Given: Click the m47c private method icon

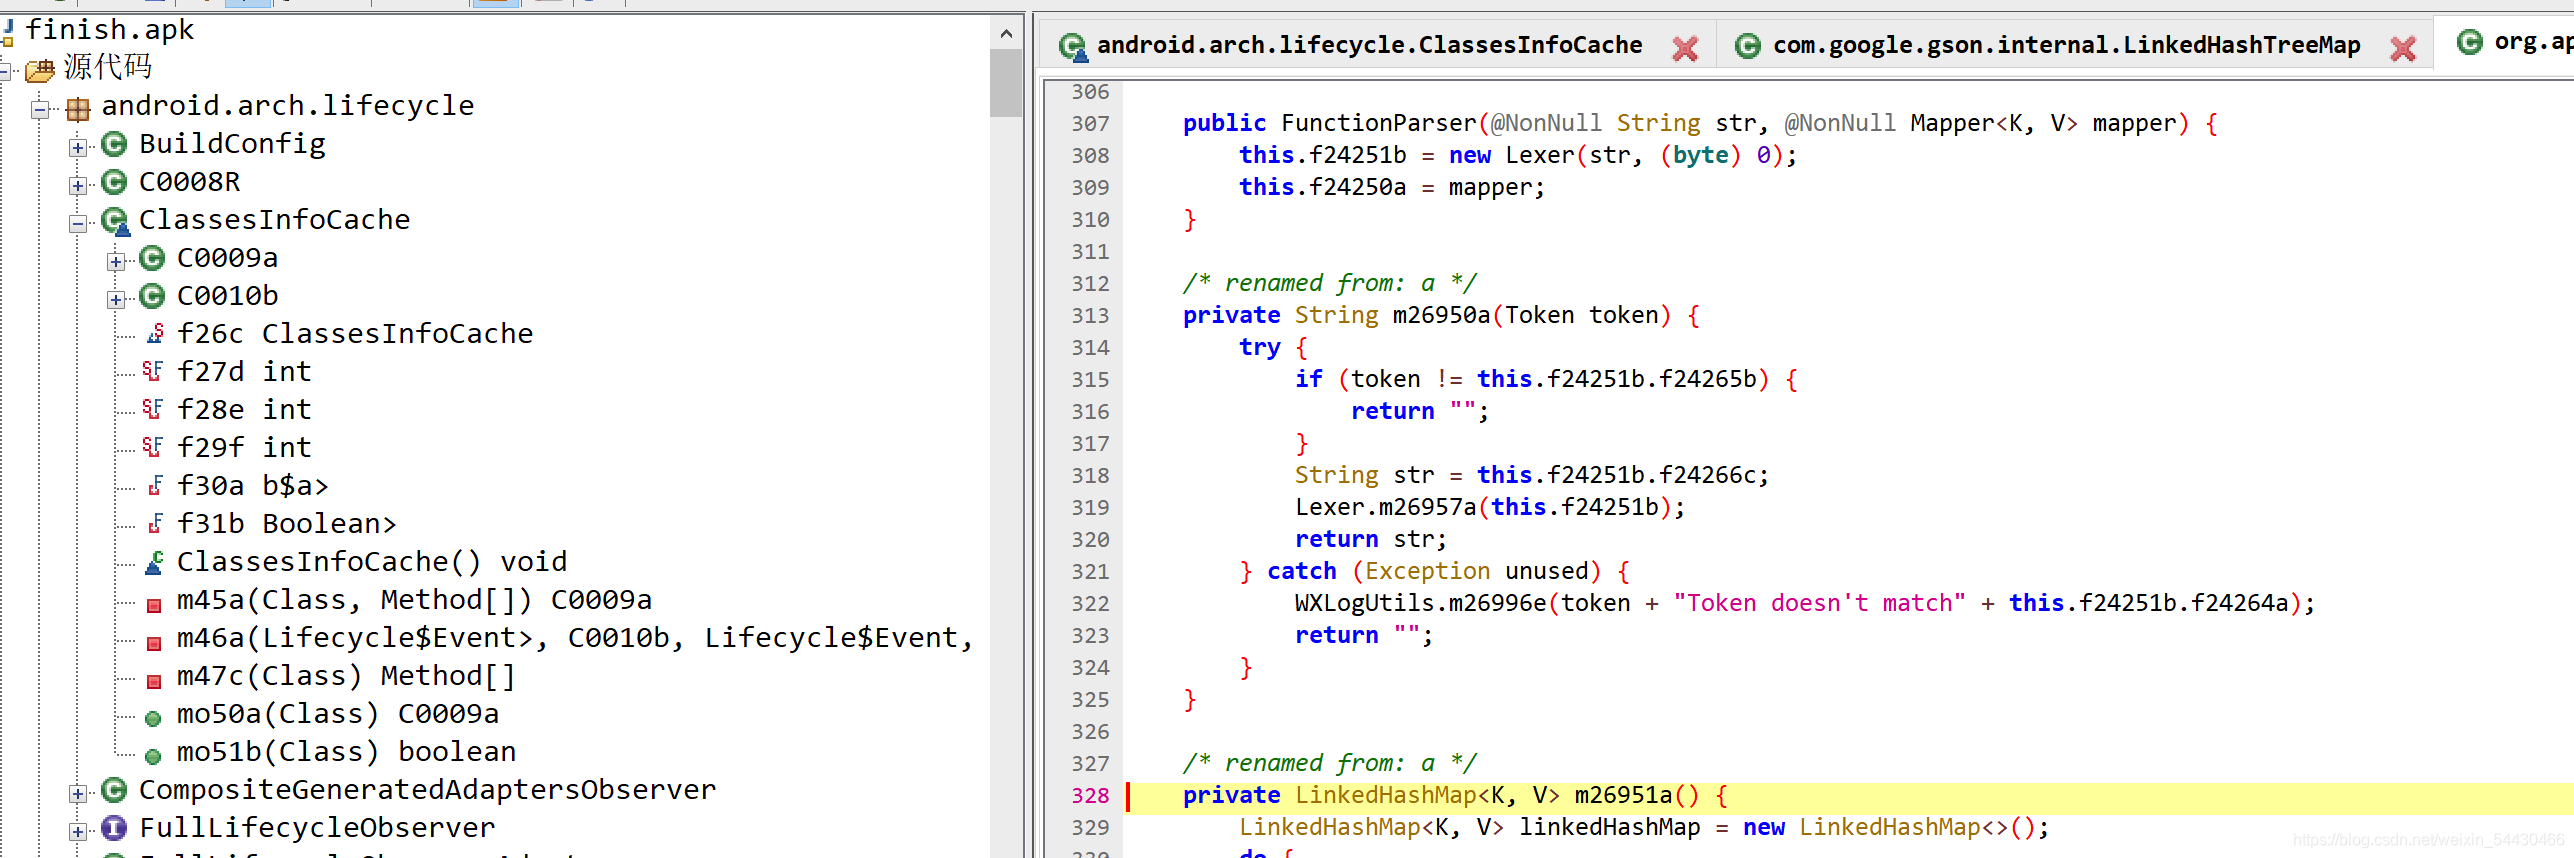Looking at the screenshot, I should coord(154,681).
